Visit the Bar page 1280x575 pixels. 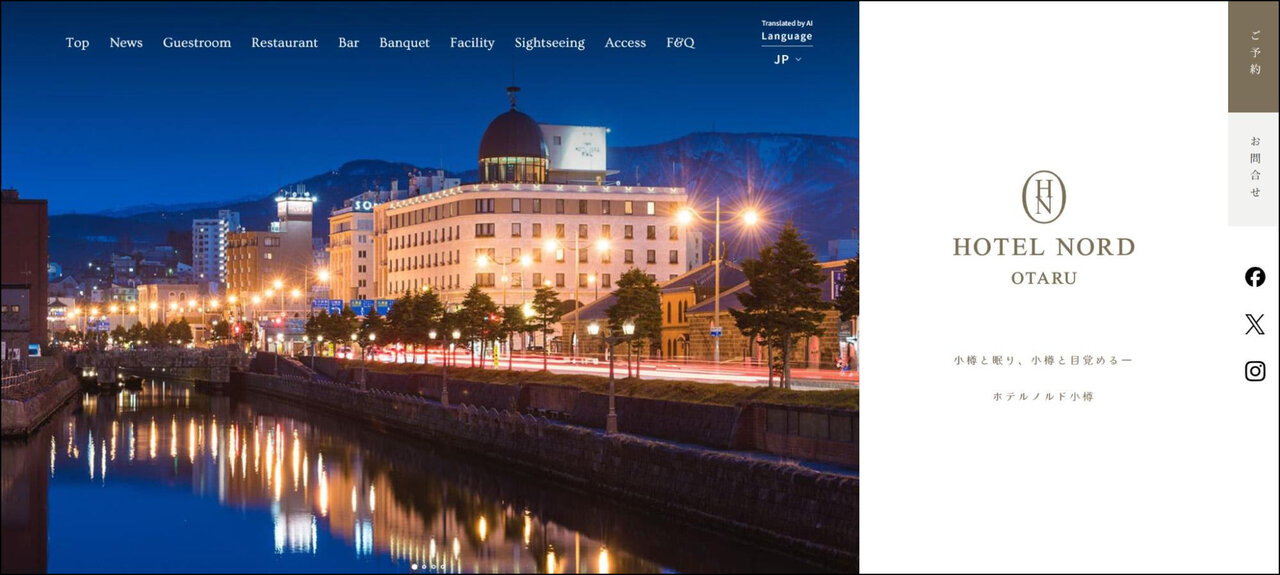tap(348, 43)
